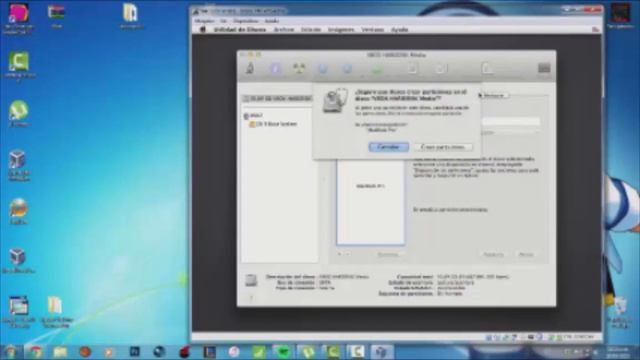Click the Opciones button below partition layout
The image size is (640, 360).
[388, 254]
